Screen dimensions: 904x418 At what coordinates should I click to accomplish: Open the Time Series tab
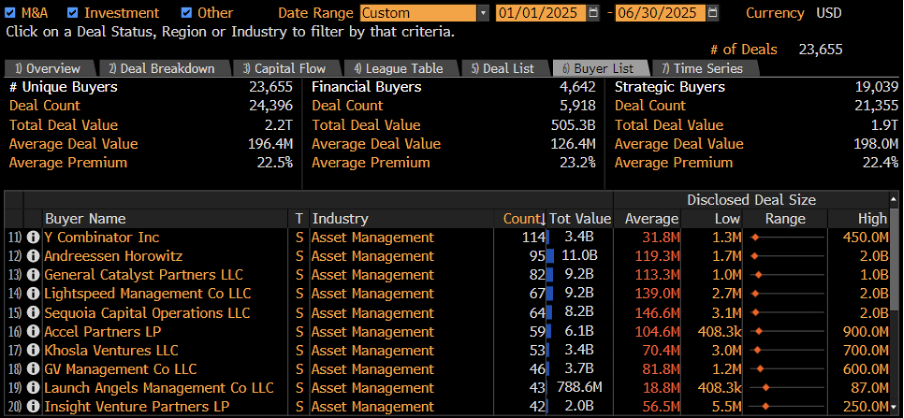click(x=702, y=68)
